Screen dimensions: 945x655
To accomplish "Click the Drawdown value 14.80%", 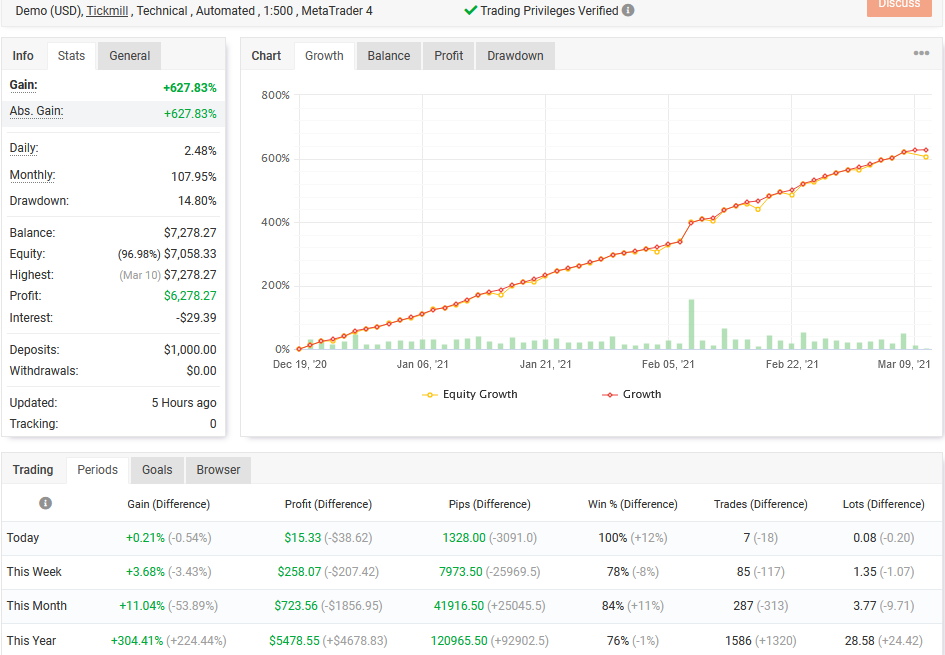I will pos(197,201).
